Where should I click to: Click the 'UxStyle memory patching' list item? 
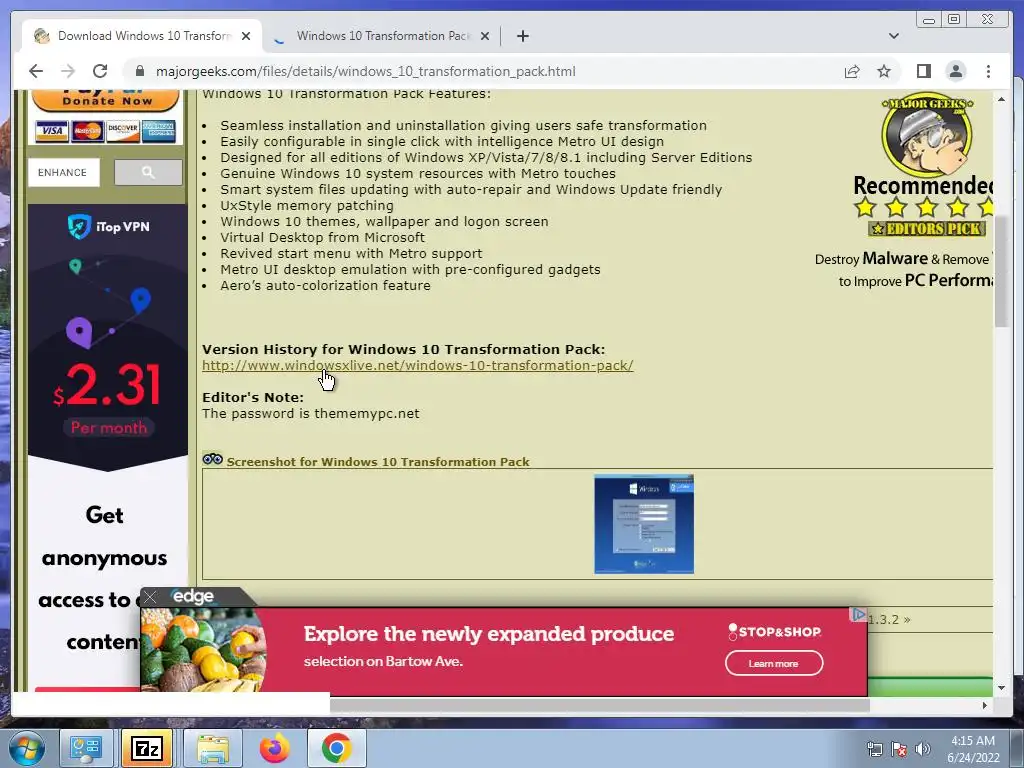307,205
